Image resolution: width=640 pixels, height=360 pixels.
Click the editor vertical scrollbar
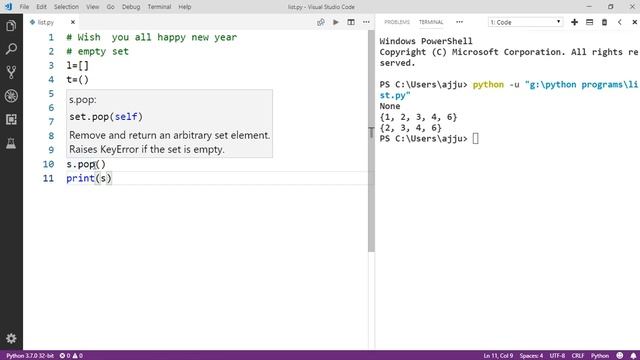(371, 141)
